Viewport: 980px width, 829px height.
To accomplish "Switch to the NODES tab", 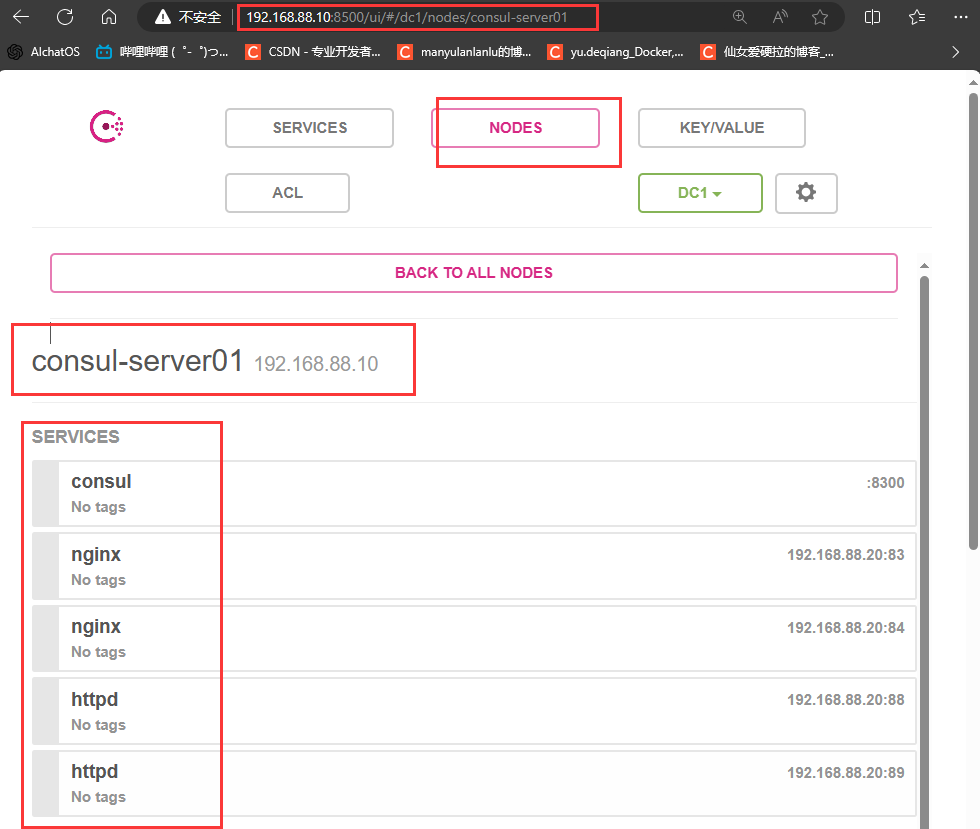I will [516, 128].
